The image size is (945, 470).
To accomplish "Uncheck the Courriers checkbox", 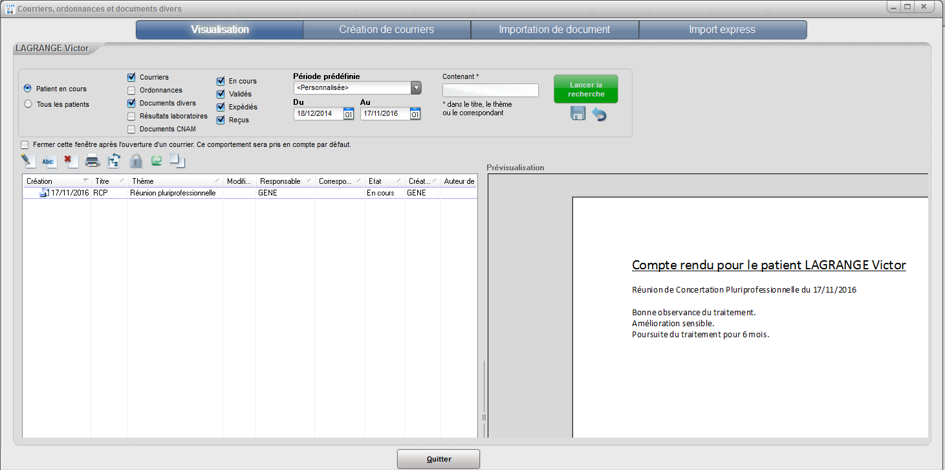I will click(132, 77).
